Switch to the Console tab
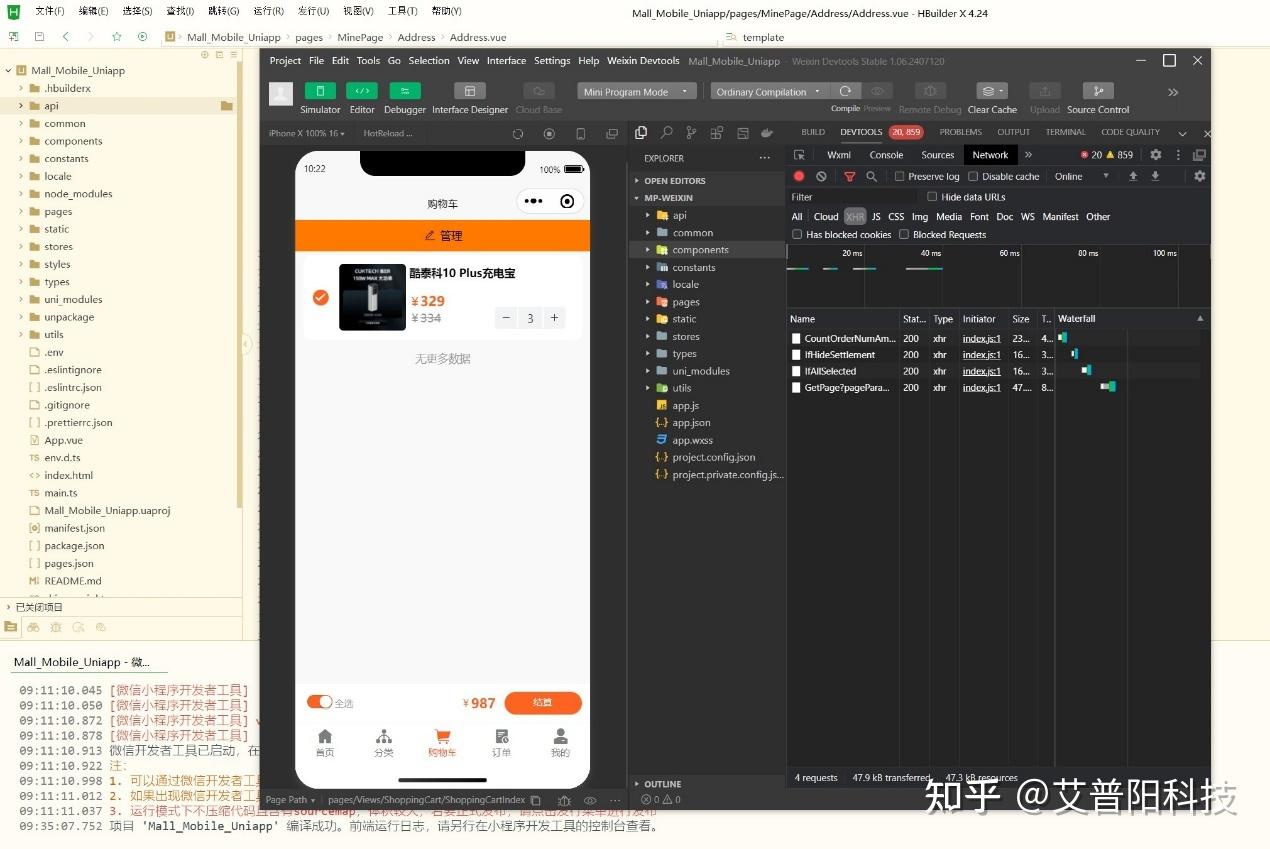The height and width of the screenshot is (849, 1270). click(x=886, y=155)
